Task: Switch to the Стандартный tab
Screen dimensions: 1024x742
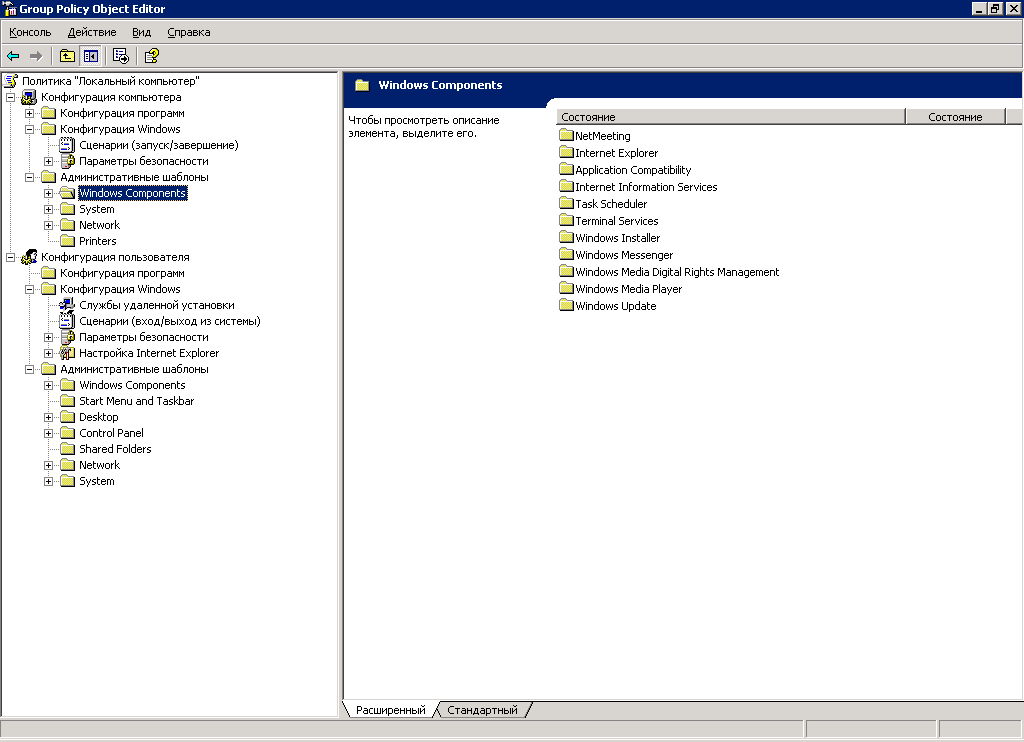Action: (x=482, y=710)
